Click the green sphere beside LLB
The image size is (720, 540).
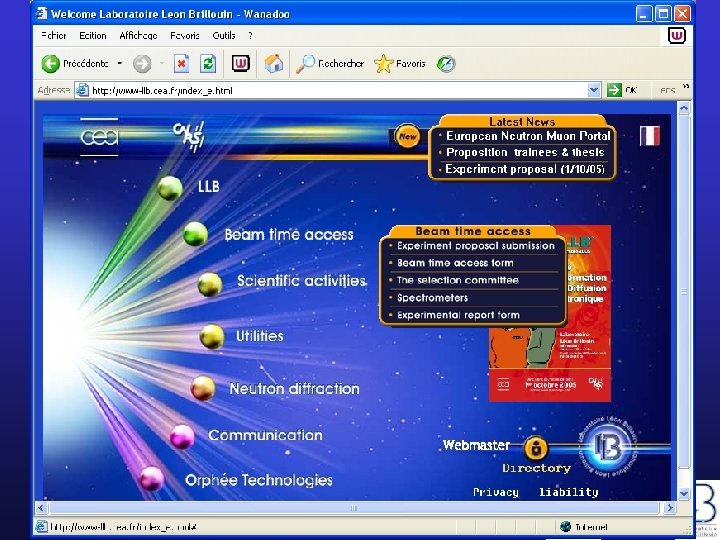coord(170,188)
